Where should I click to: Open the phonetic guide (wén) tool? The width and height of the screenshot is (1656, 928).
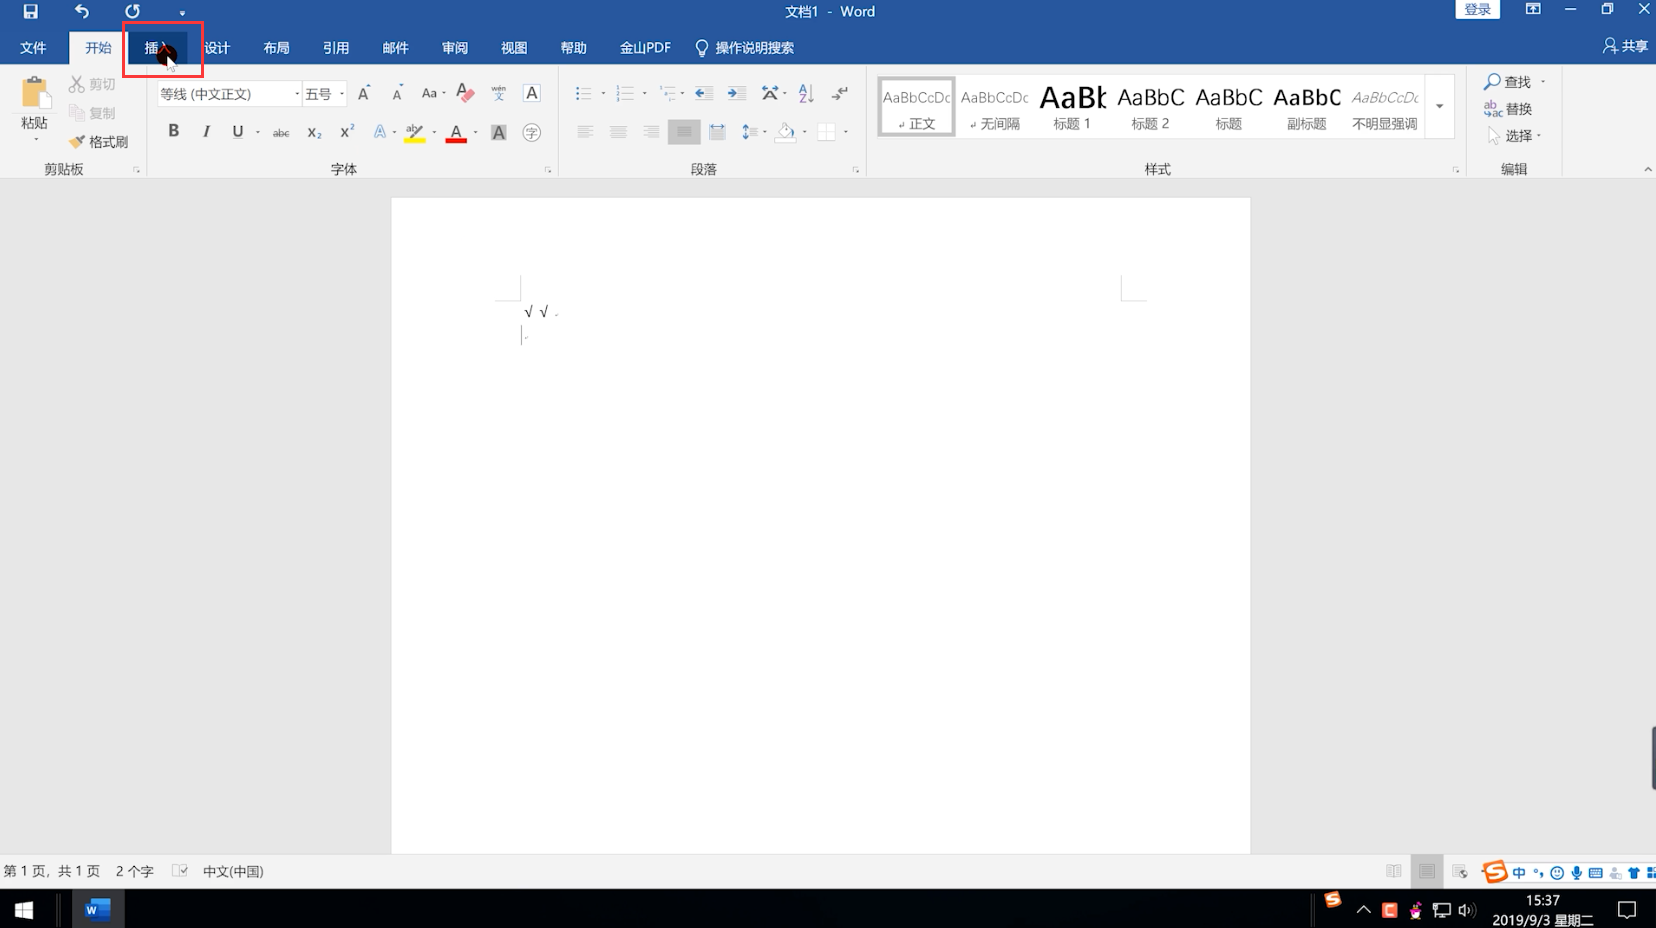coord(498,93)
